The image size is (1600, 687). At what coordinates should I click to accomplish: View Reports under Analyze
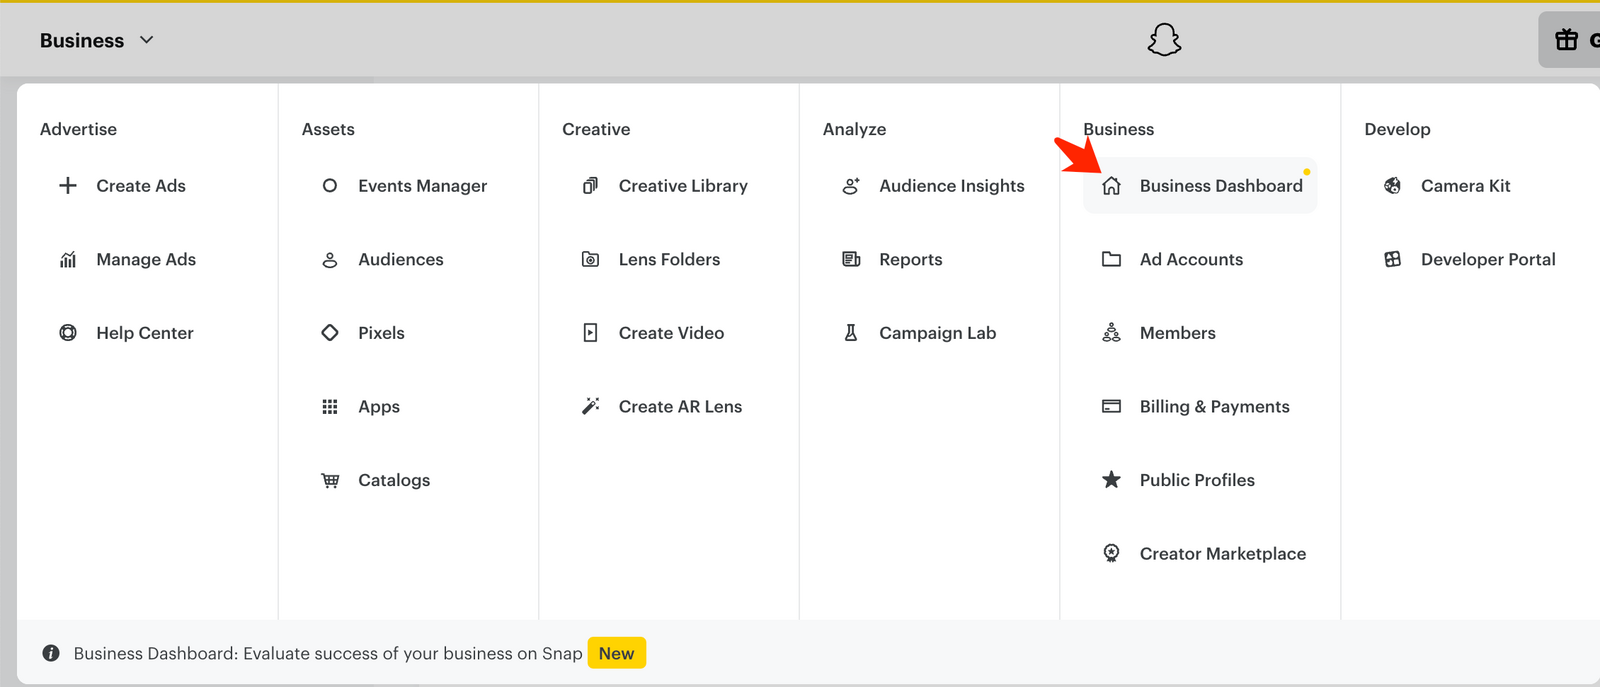click(x=911, y=260)
